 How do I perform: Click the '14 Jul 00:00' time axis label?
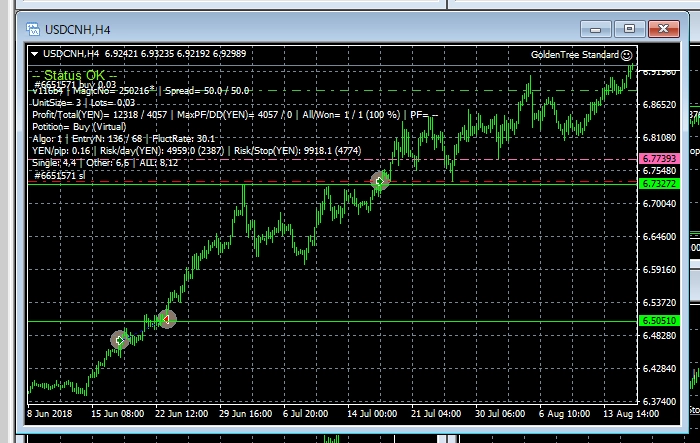pyautogui.click(x=372, y=414)
